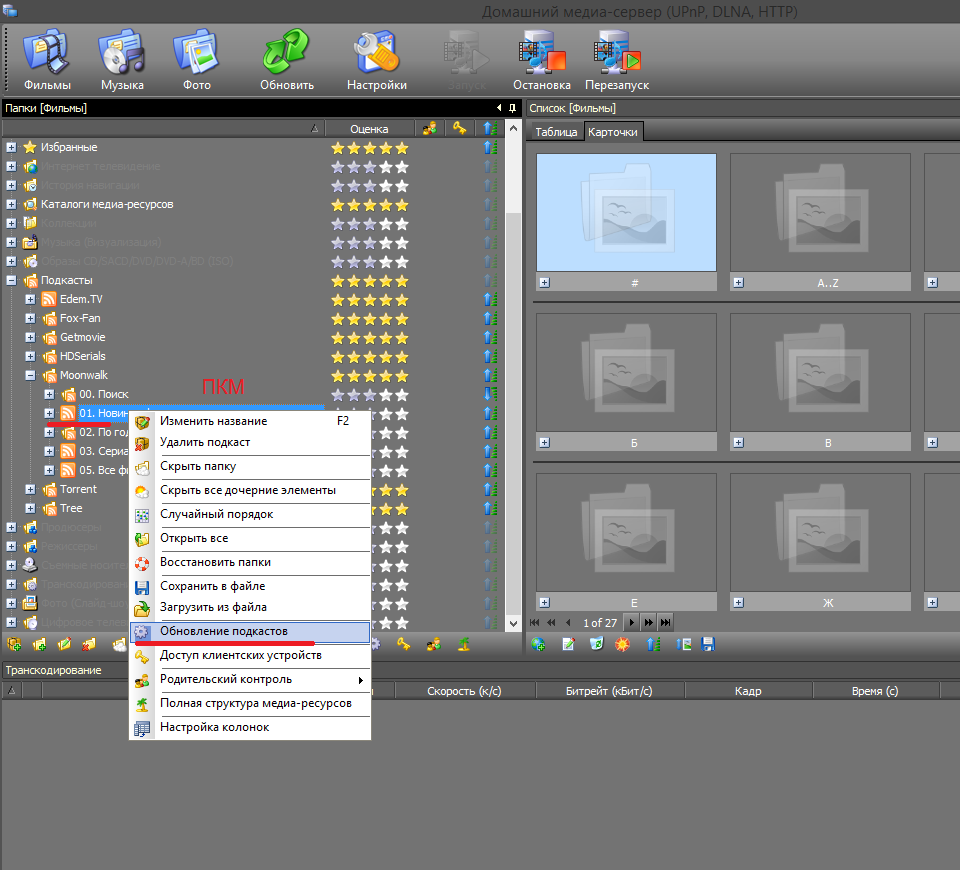
Task: Choose Обновление подкастов in context menu
Action: pyautogui.click(x=223, y=632)
